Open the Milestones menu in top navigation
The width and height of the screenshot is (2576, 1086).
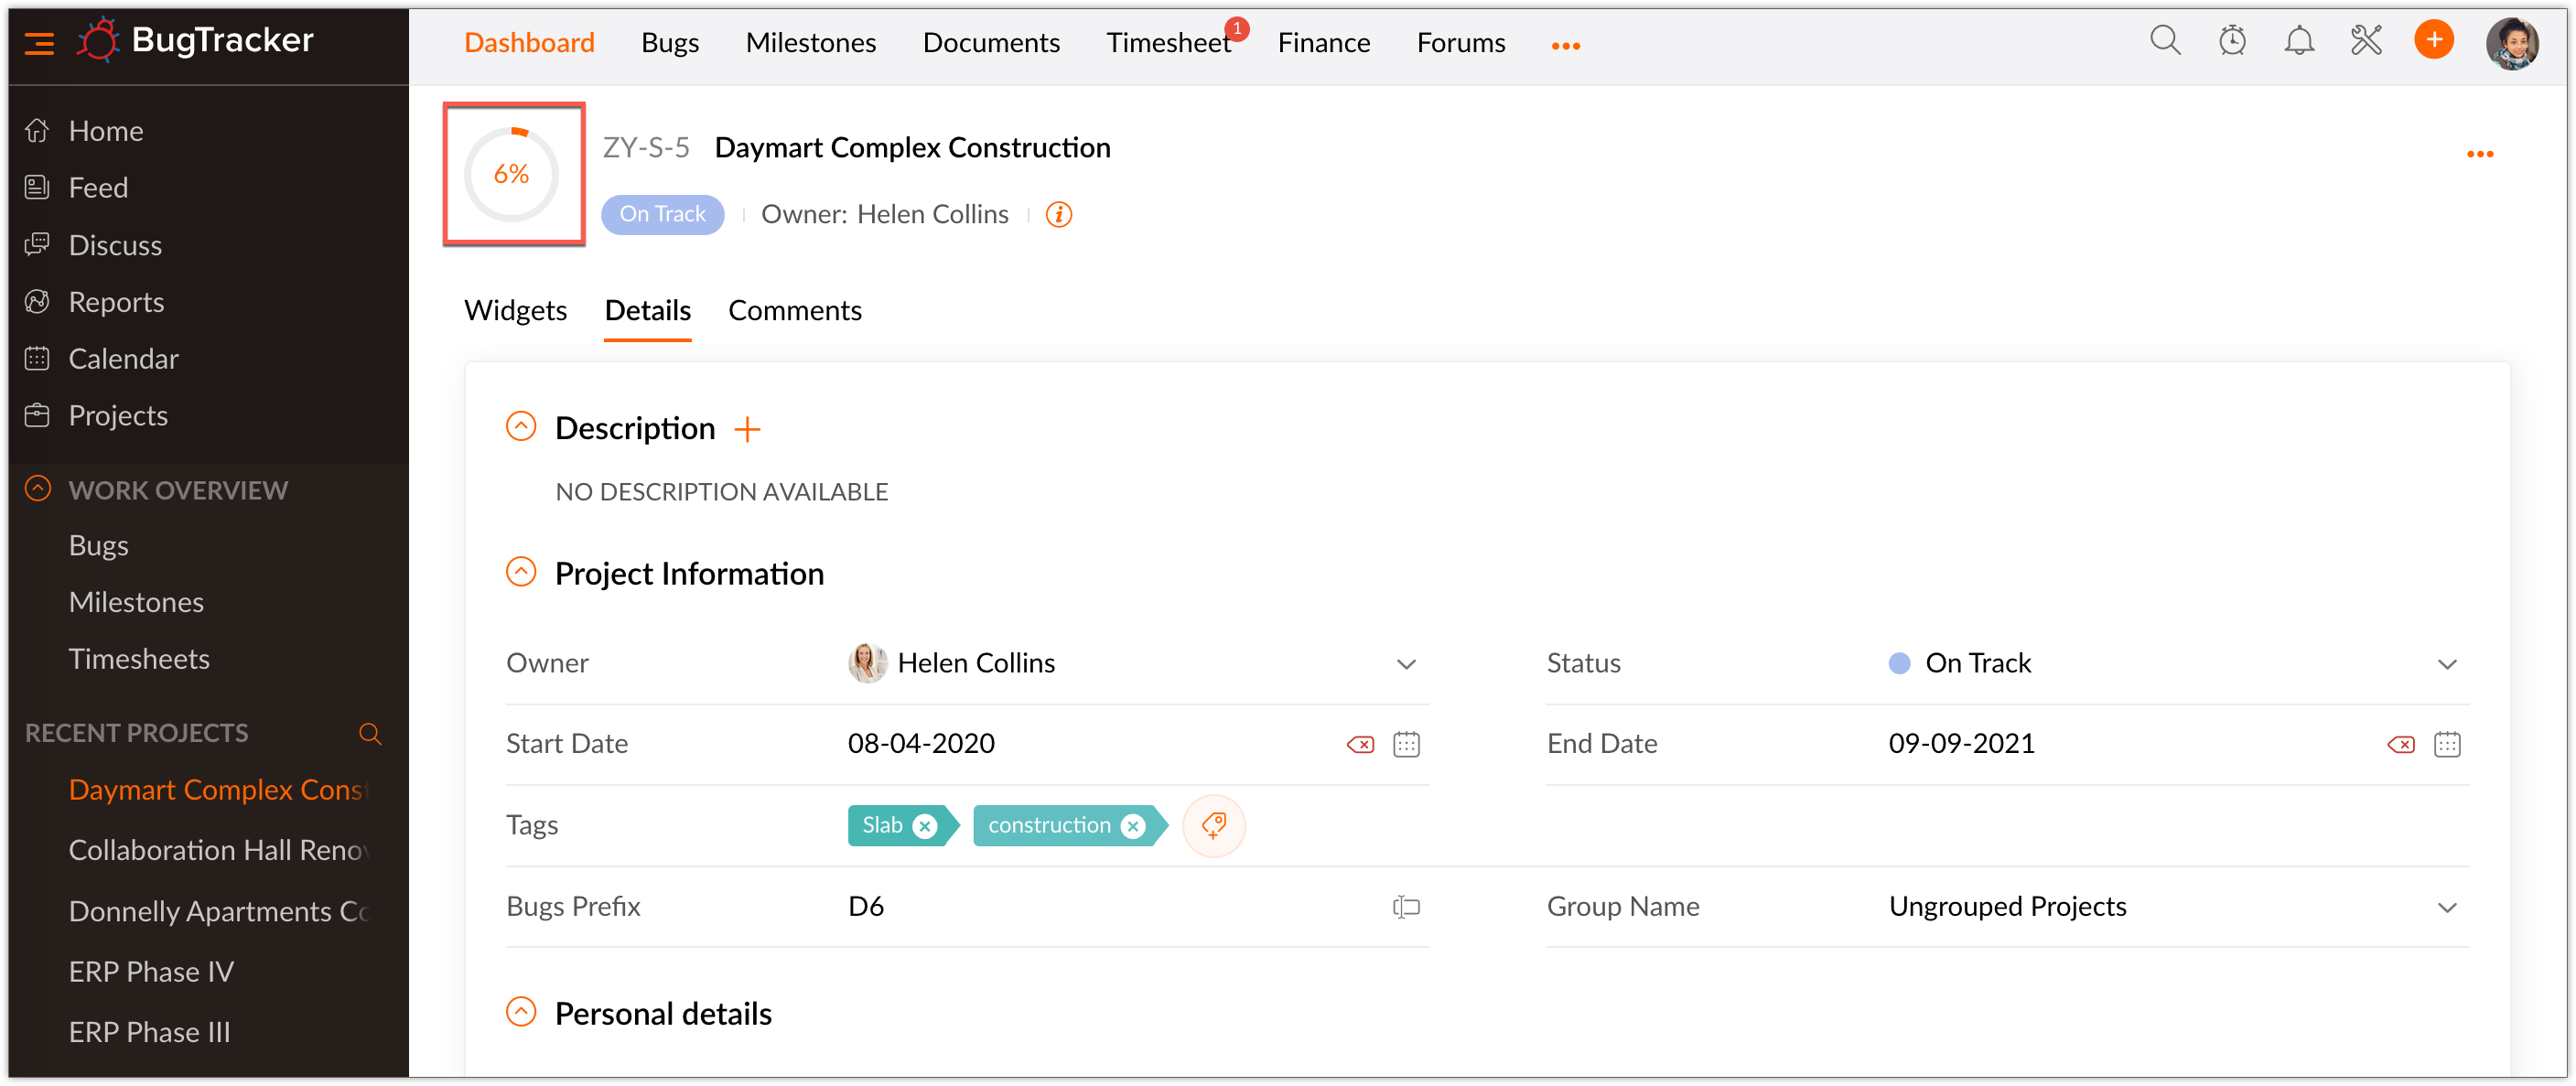pos(810,42)
